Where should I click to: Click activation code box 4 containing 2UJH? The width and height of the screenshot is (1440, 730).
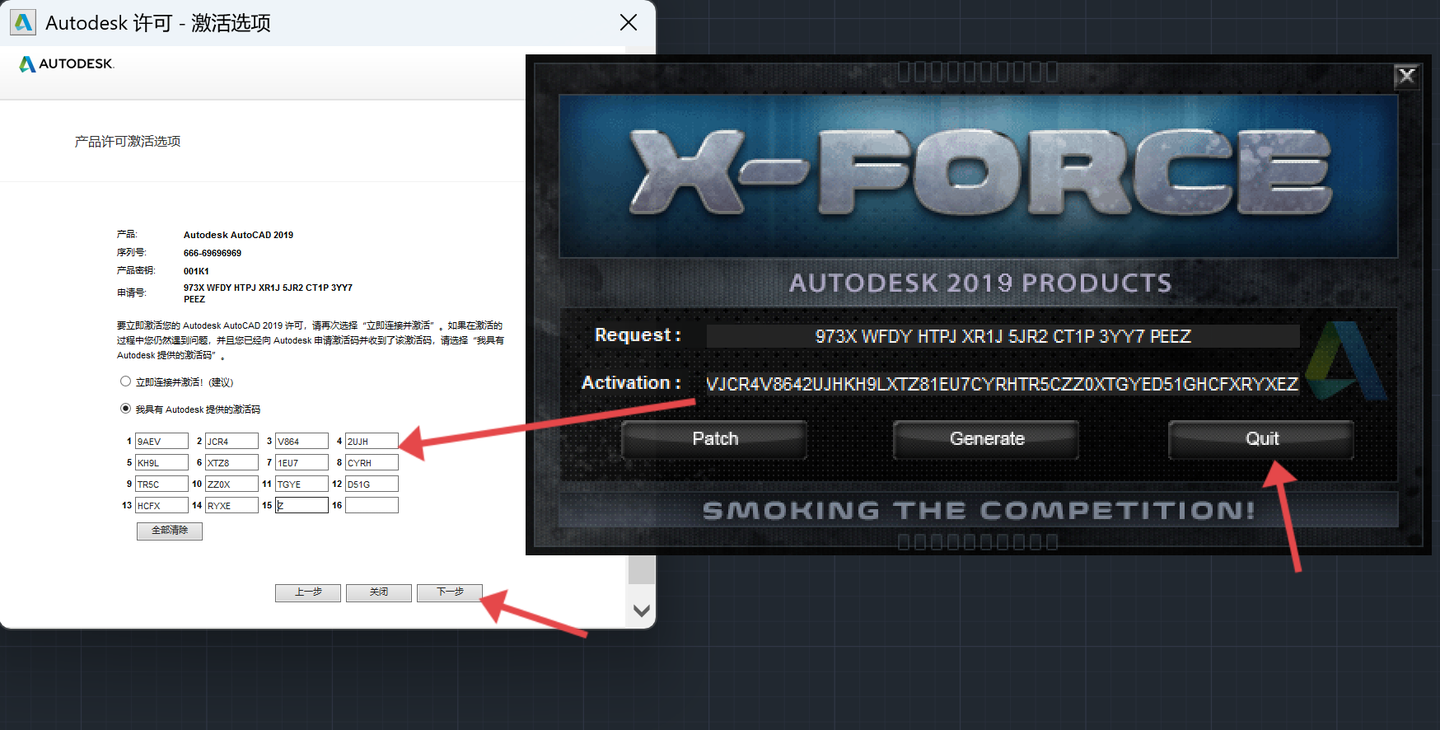click(372, 441)
